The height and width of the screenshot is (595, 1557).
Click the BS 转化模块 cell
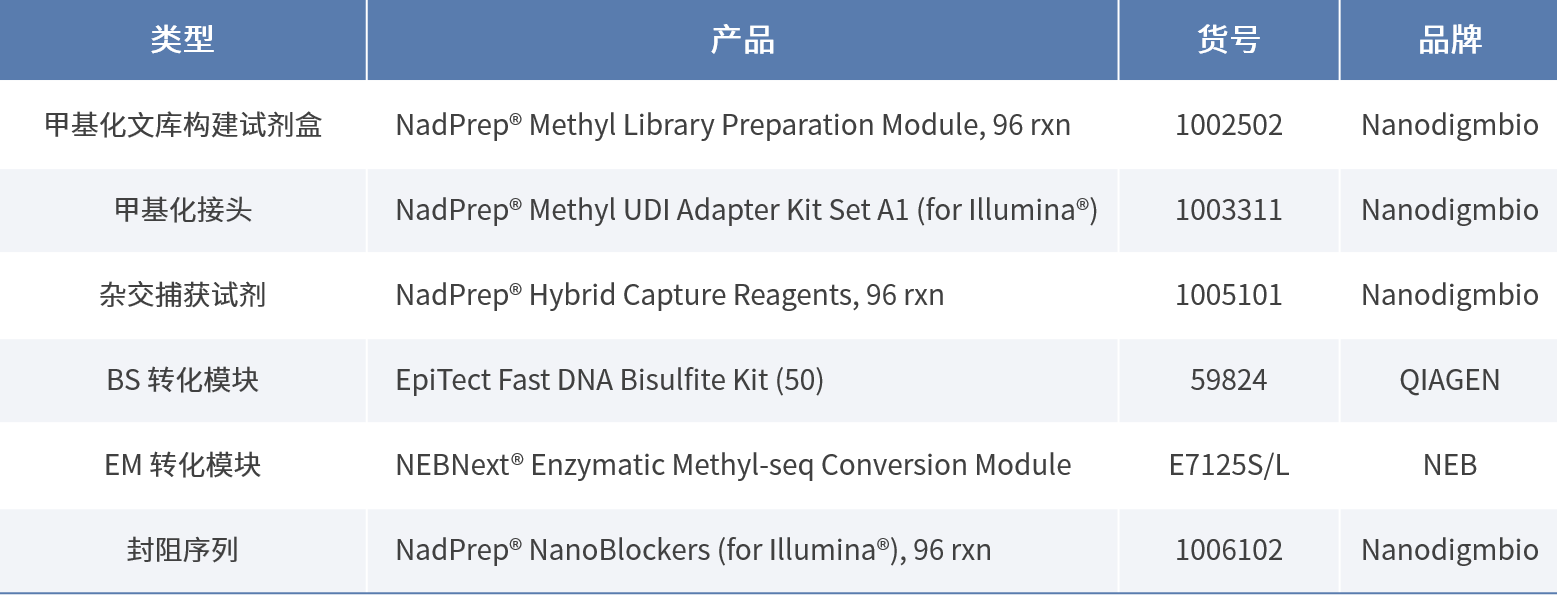[183, 380]
